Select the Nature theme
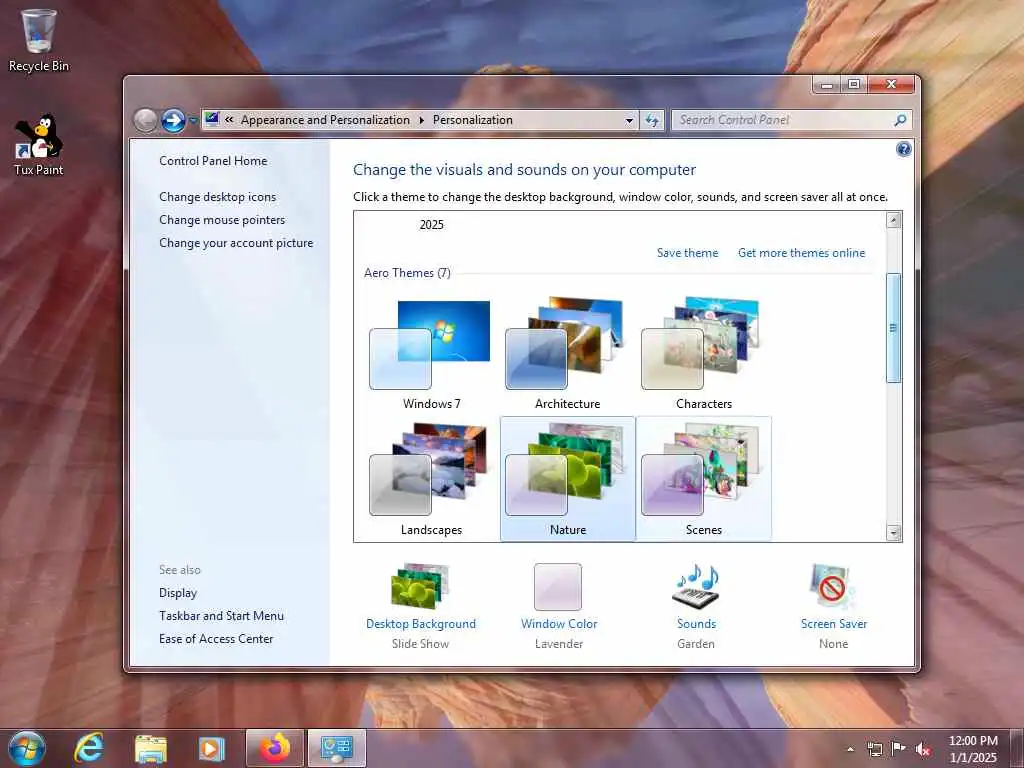The height and width of the screenshot is (768, 1024). (x=567, y=479)
